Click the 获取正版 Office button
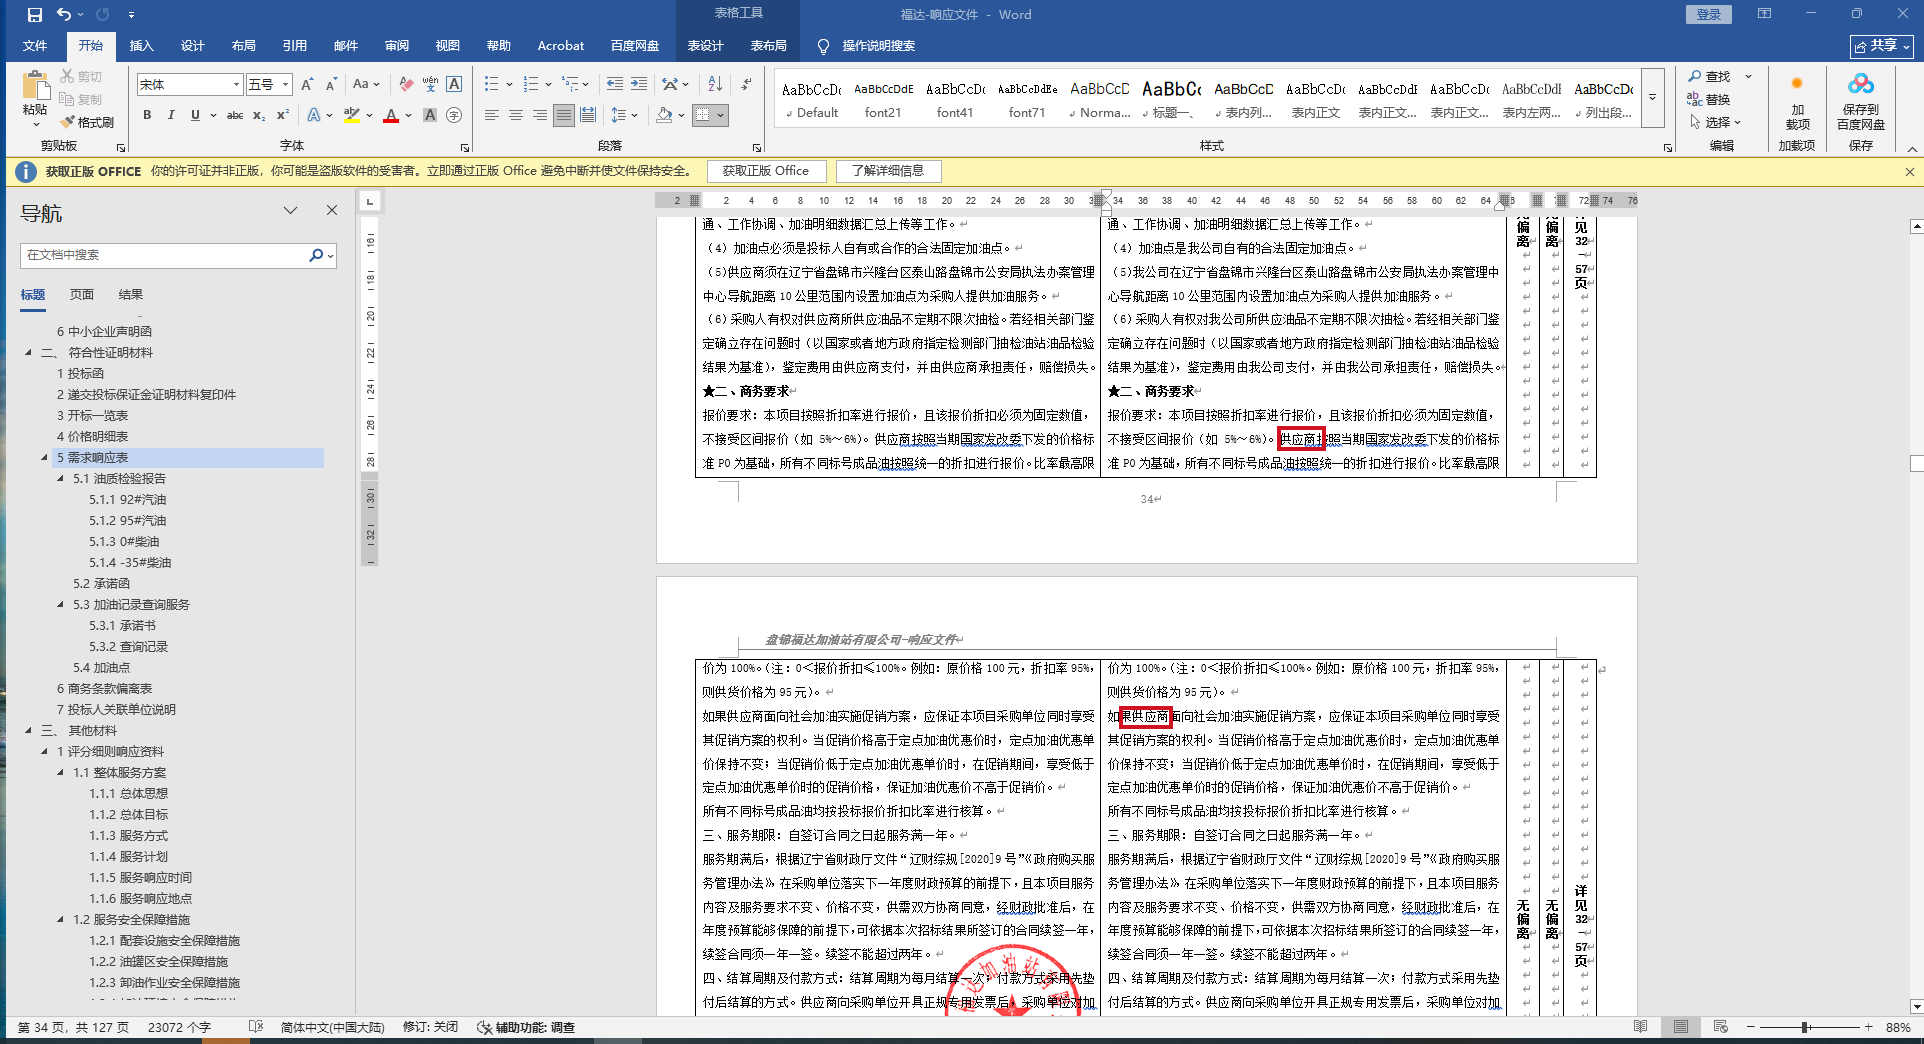The image size is (1924, 1044). (766, 171)
